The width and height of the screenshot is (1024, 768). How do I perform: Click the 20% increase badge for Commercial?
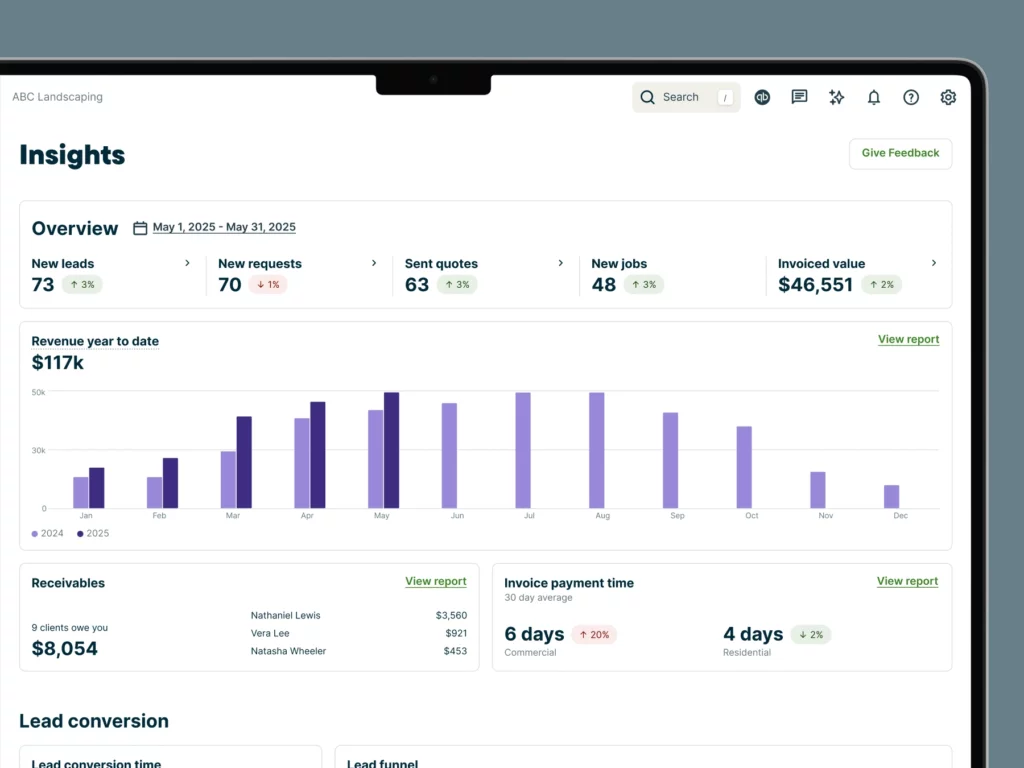(x=594, y=634)
